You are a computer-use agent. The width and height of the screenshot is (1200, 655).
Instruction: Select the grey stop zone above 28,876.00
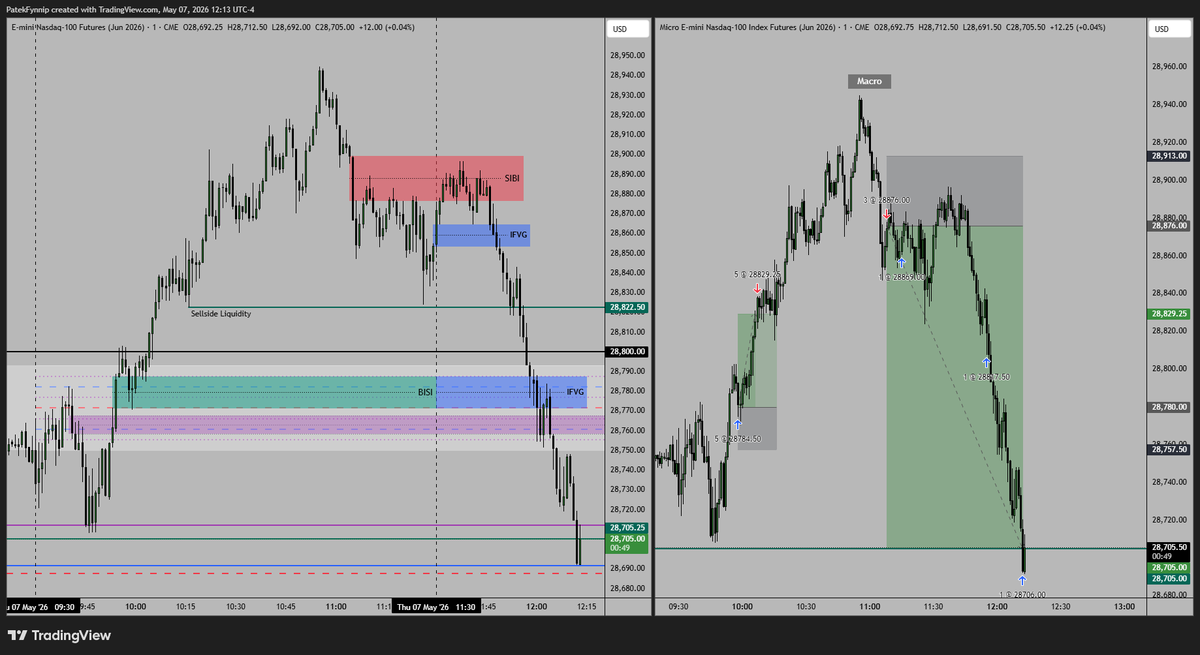point(954,191)
